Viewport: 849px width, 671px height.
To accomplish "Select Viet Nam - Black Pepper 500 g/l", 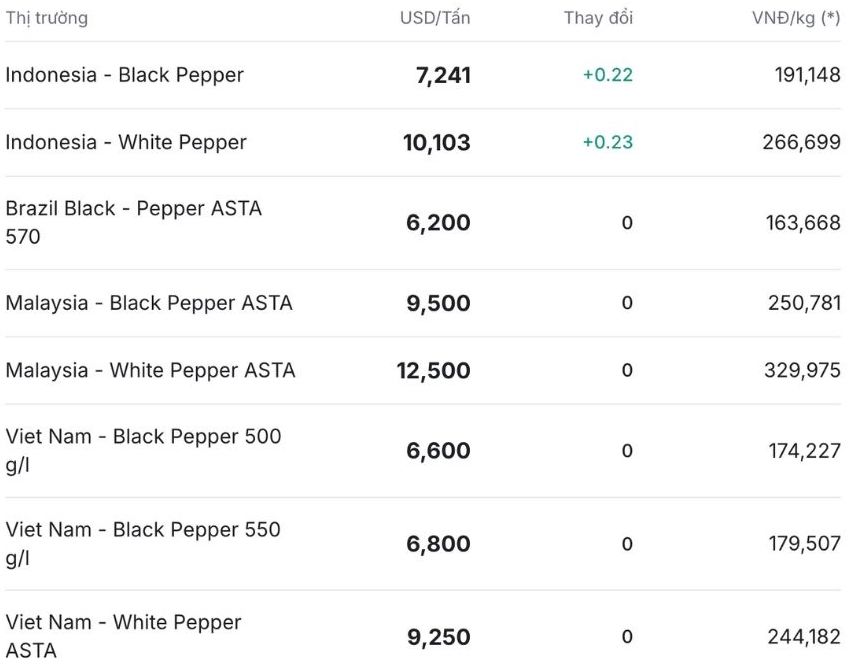I will [143, 450].
